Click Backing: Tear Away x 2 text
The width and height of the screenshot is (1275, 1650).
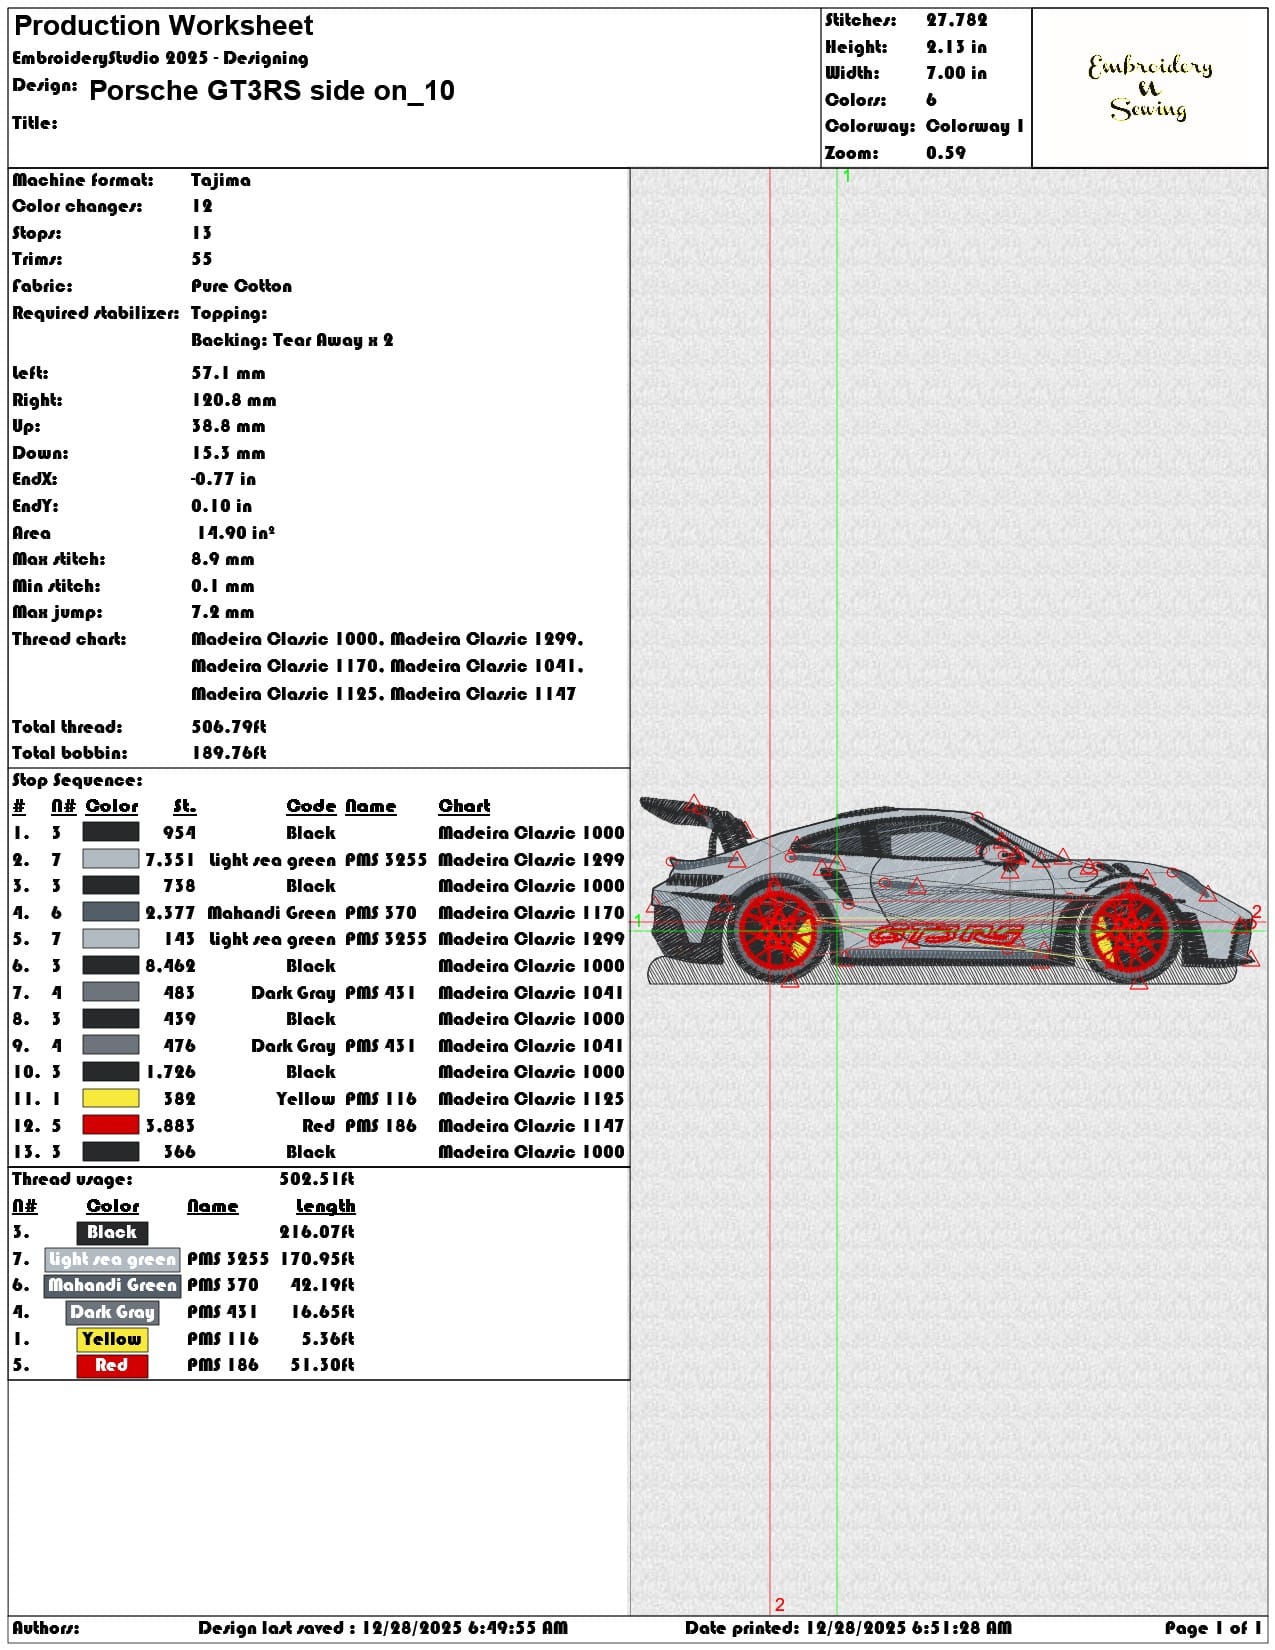(292, 340)
